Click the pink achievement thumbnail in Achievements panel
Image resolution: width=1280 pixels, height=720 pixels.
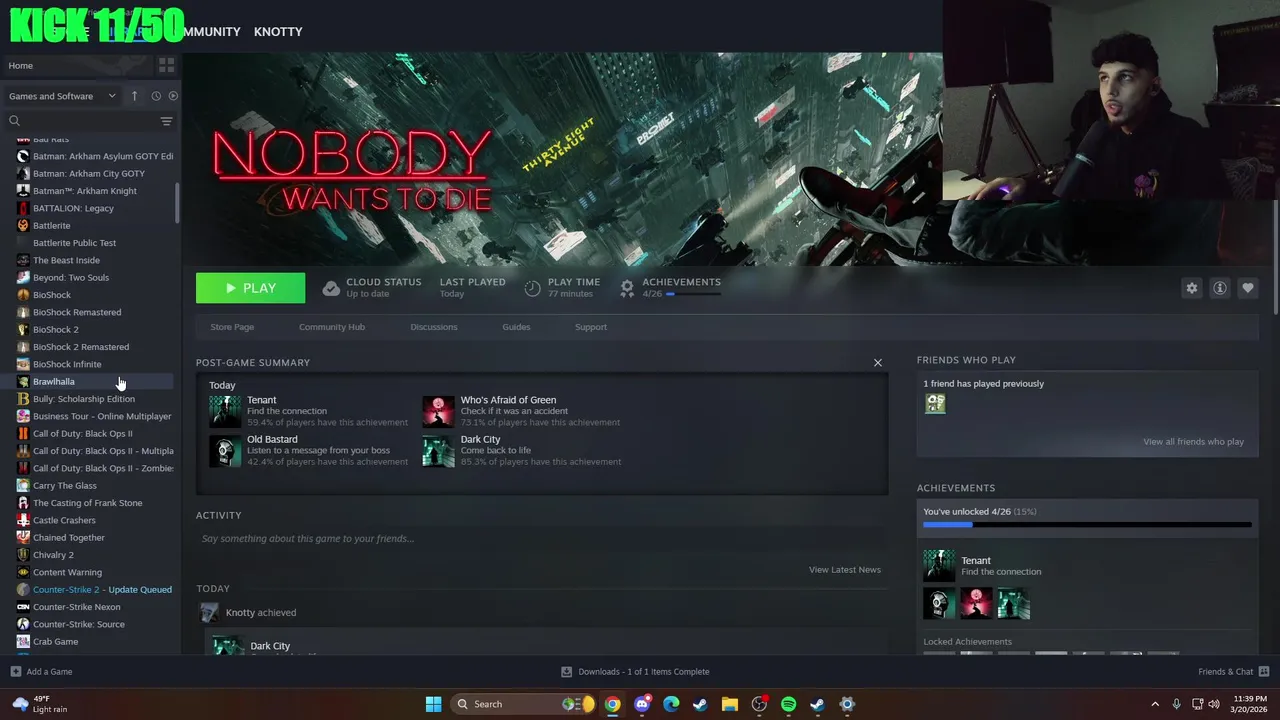pos(976,604)
